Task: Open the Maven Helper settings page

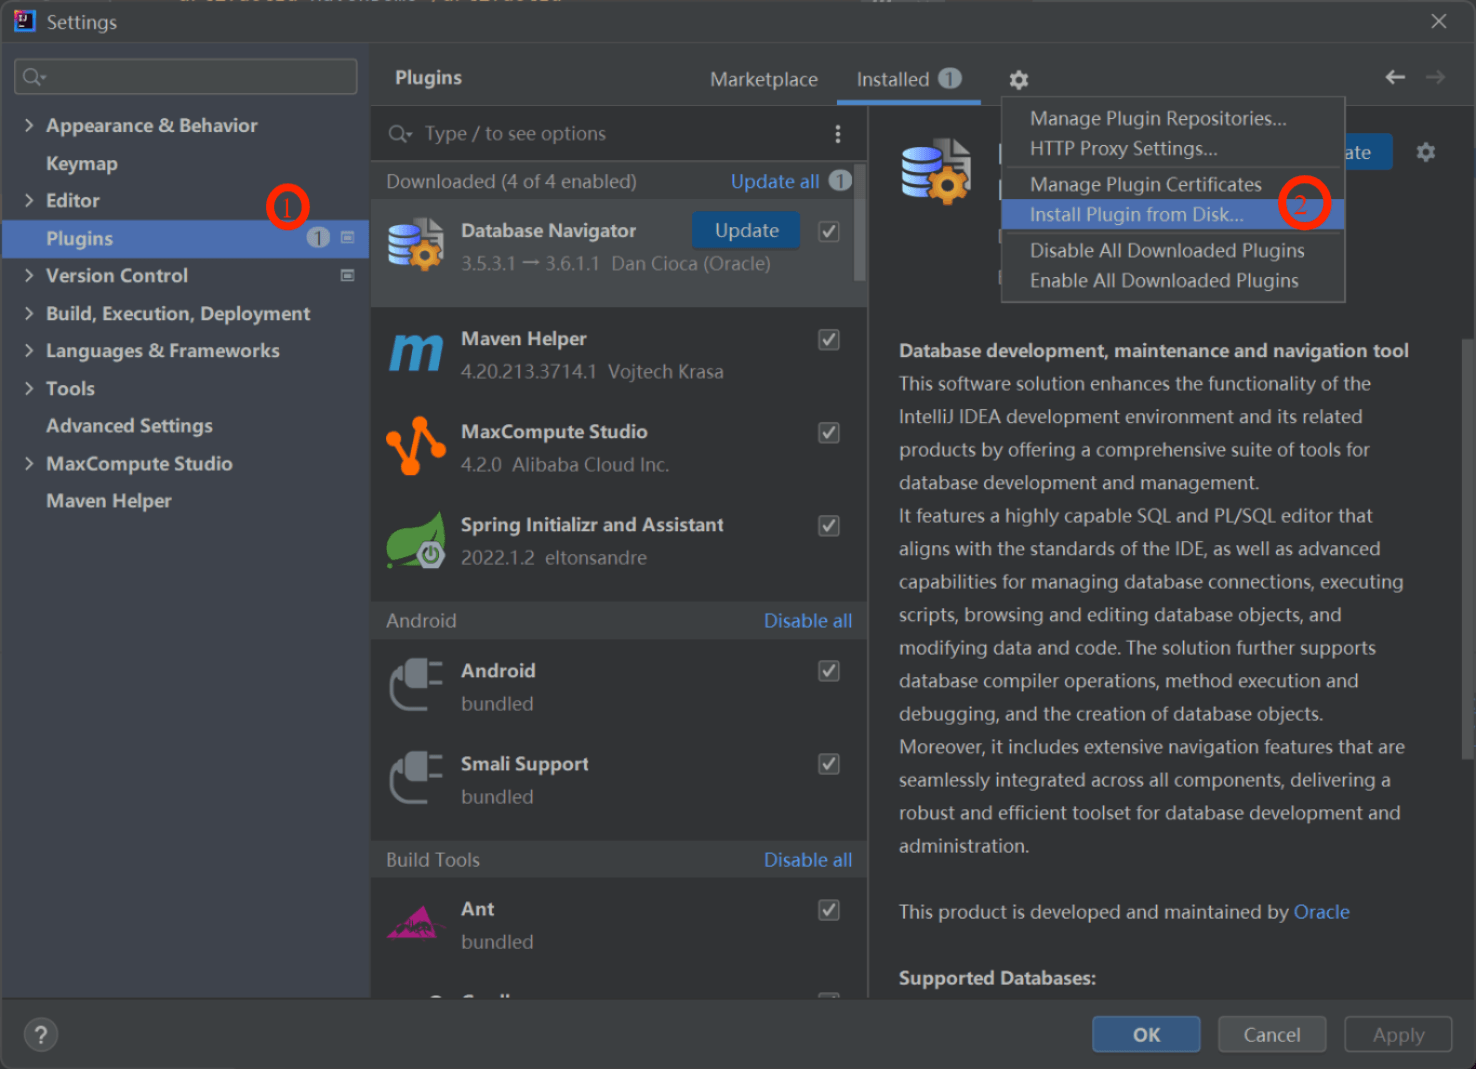Action: tap(109, 501)
